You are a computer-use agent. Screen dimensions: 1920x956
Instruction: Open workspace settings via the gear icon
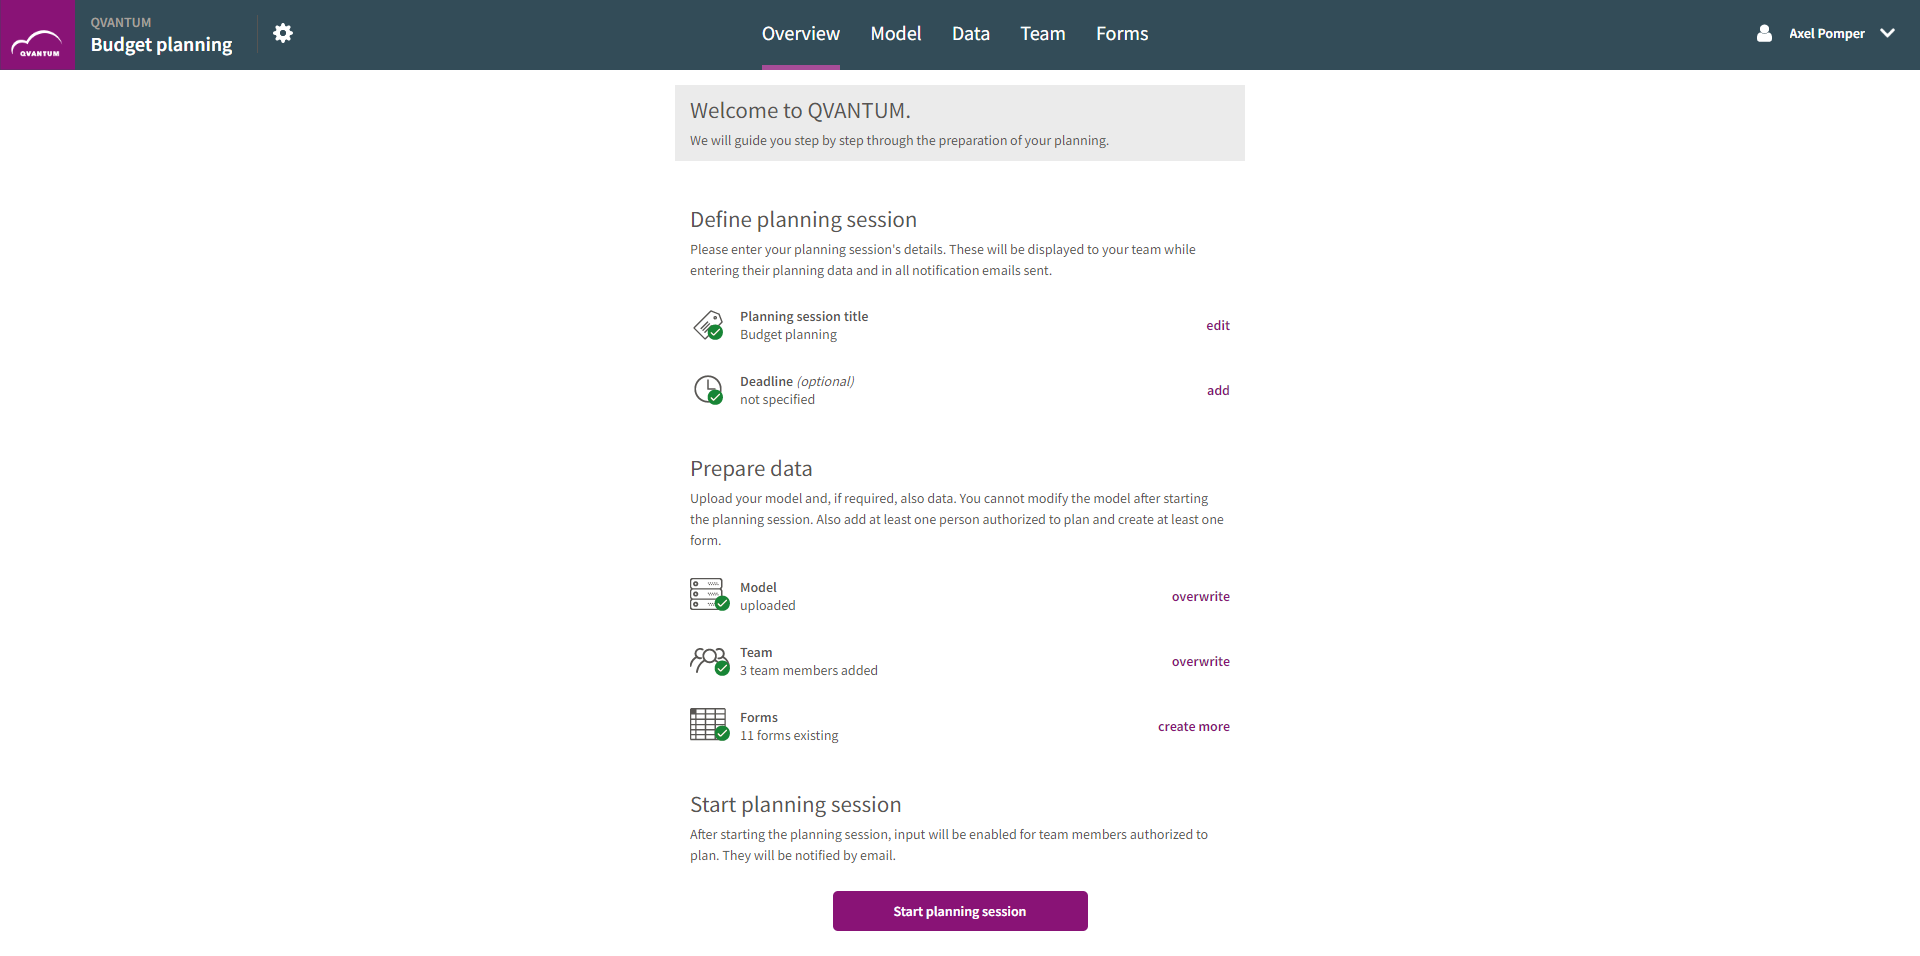tap(283, 33)
